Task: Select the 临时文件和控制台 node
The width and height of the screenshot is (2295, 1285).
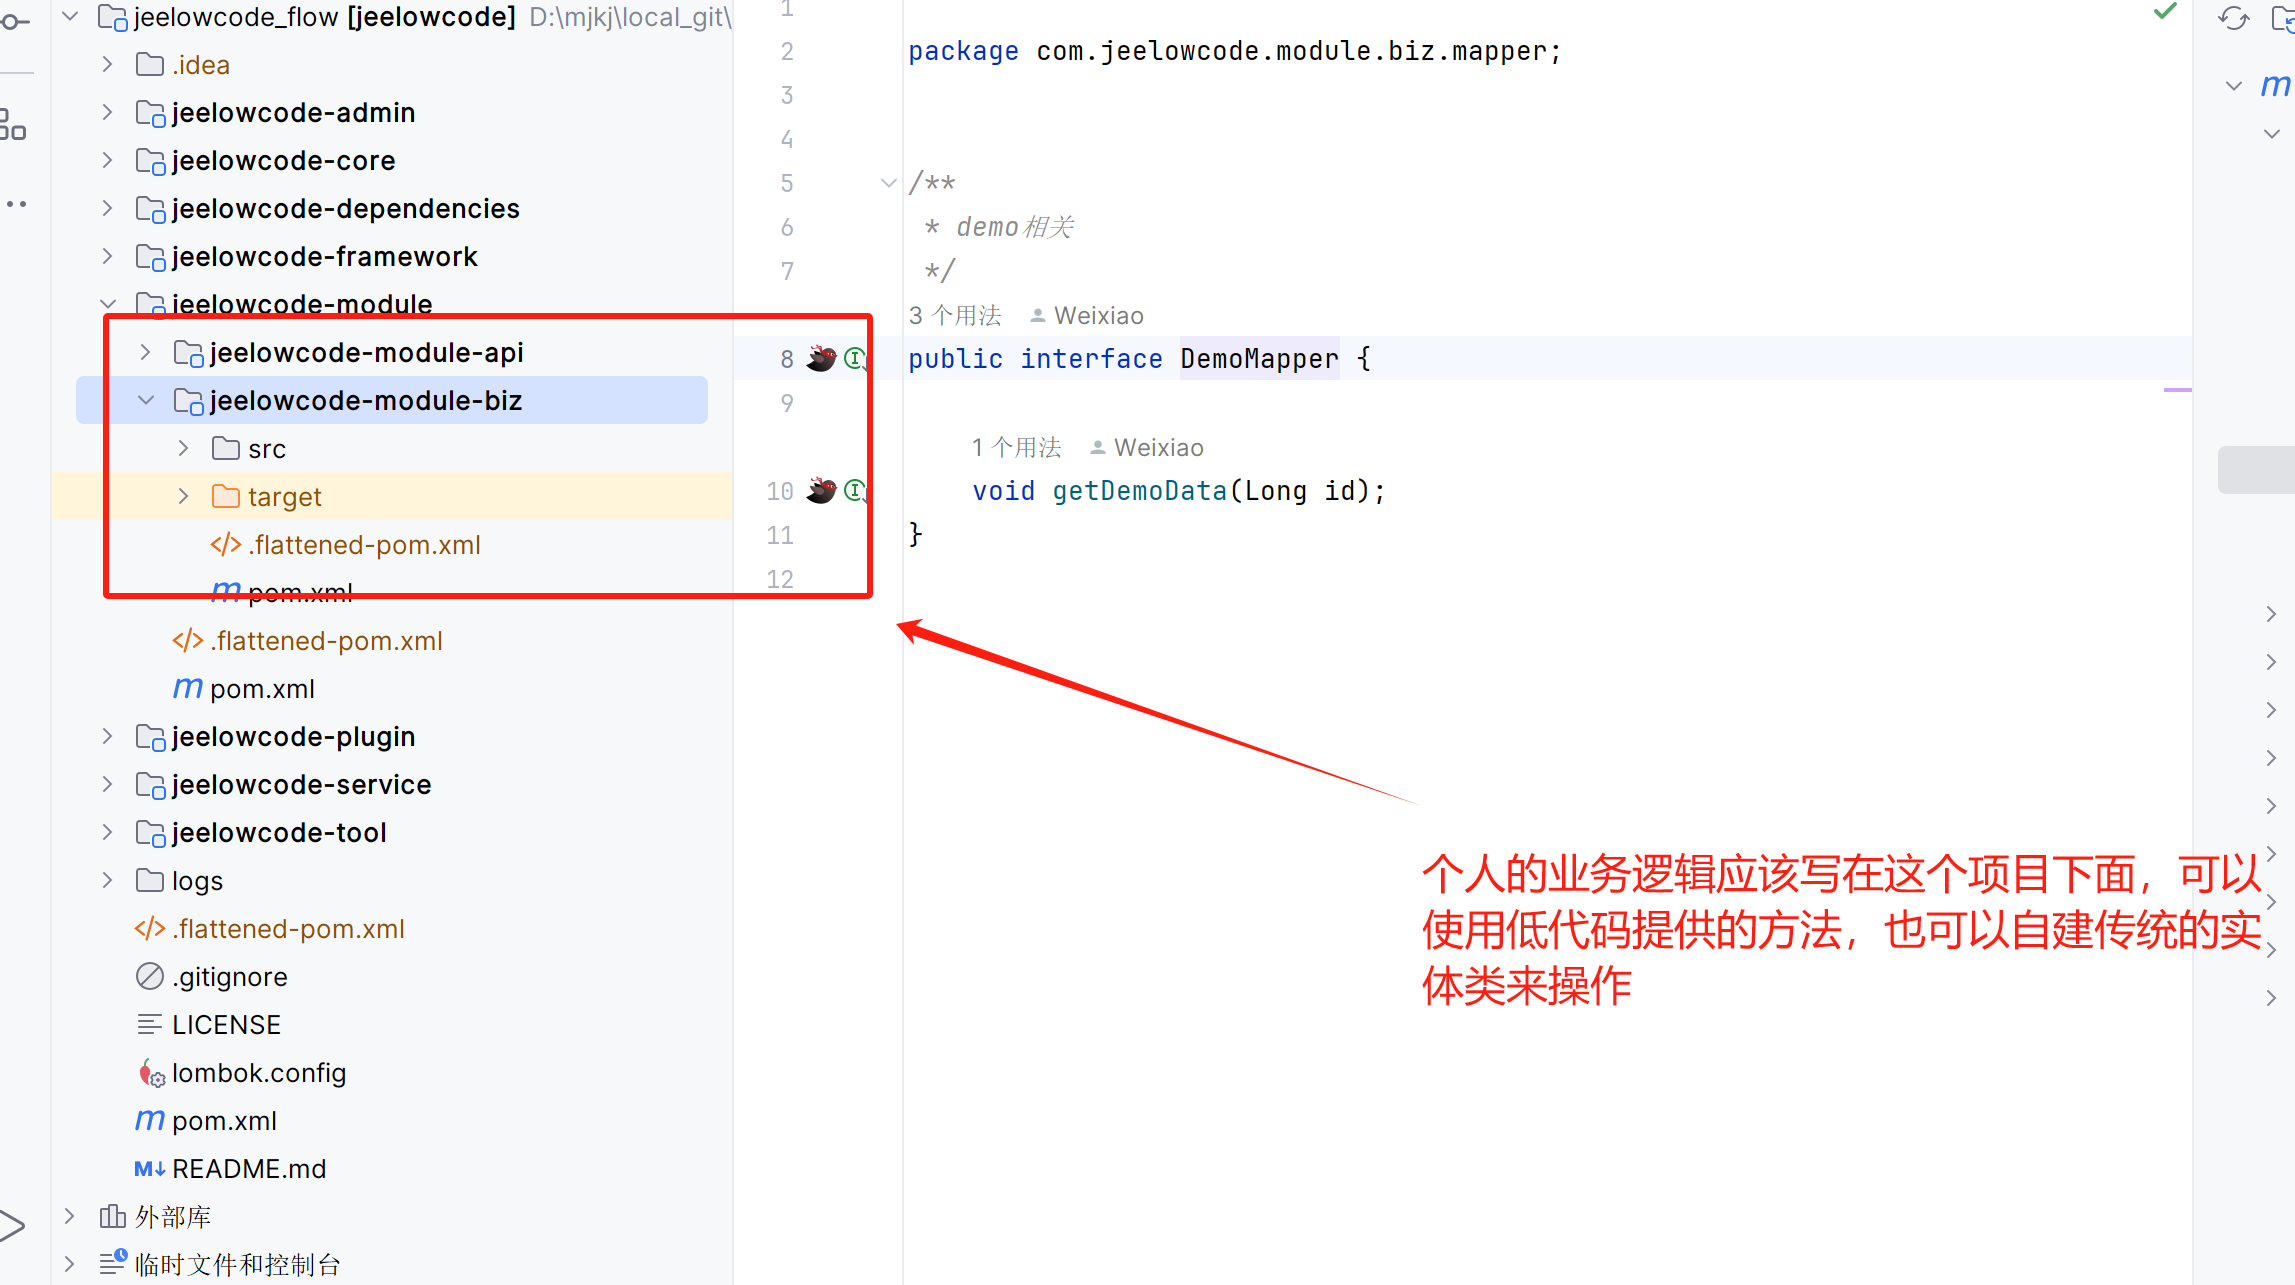Action: (x=238, y=1265)
